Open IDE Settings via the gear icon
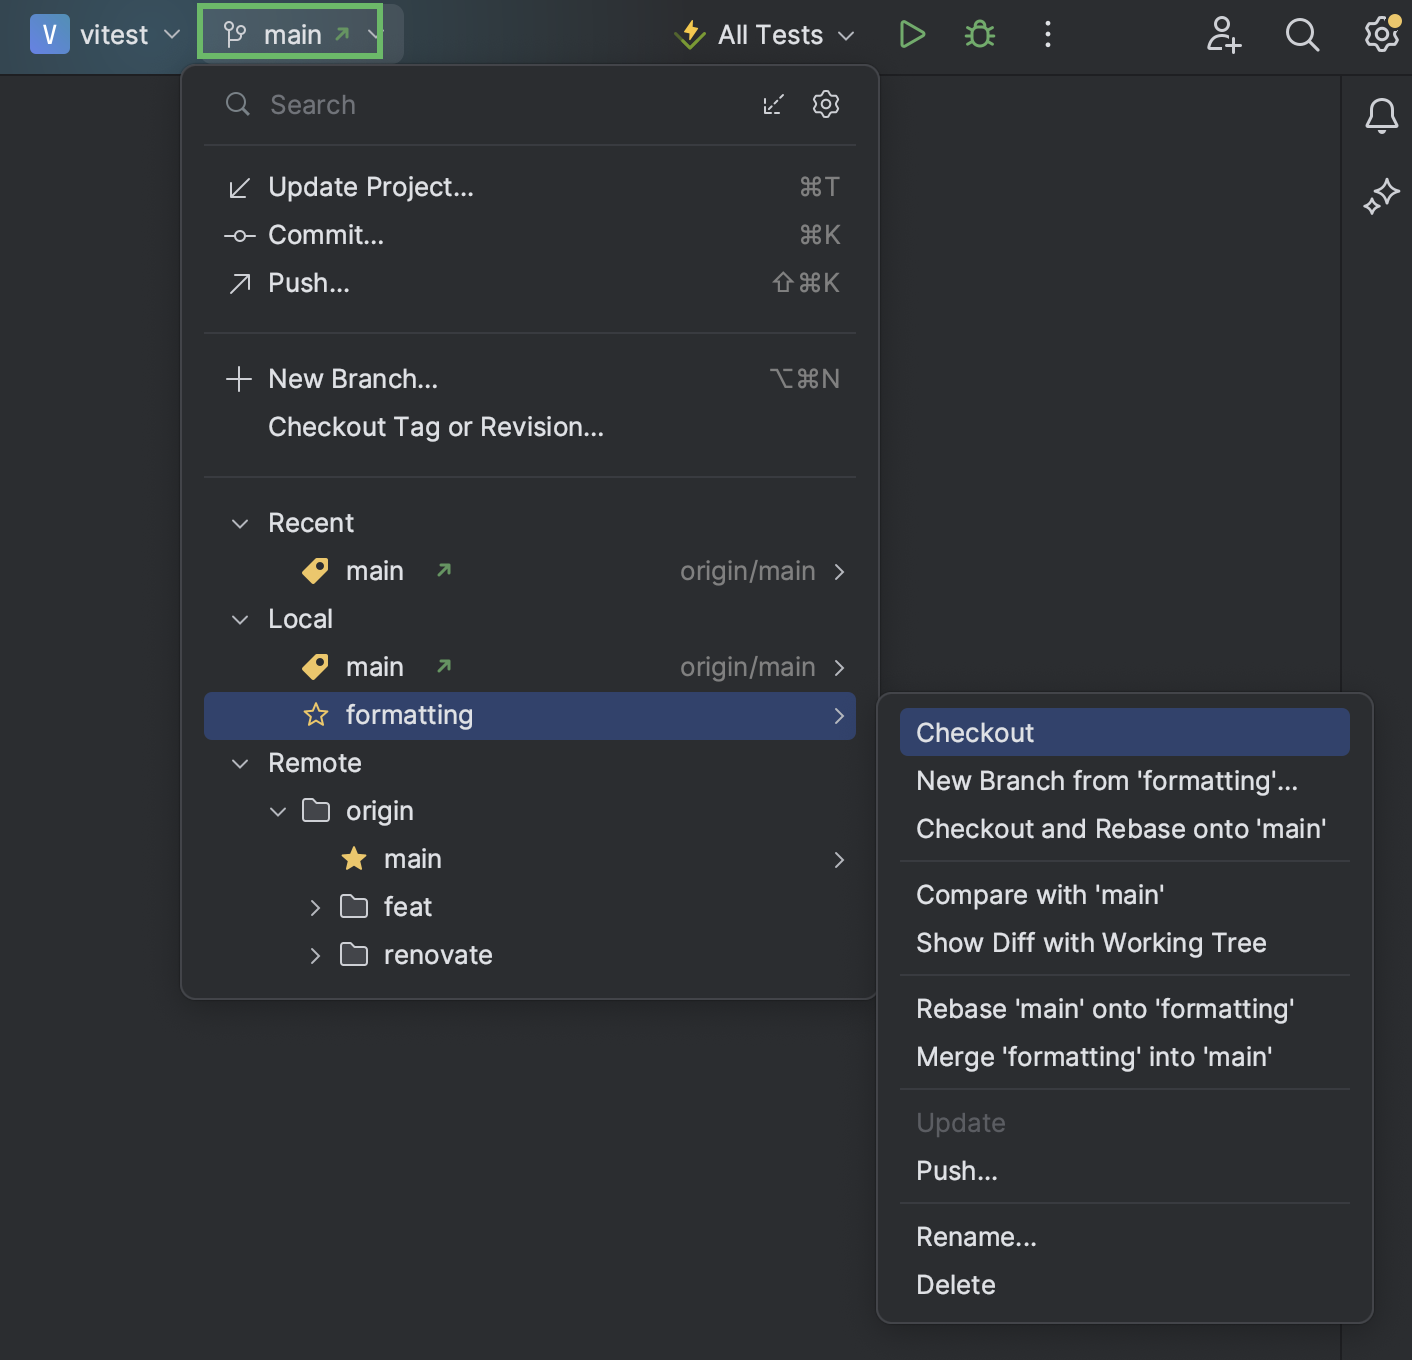Image resolution: width=1412 pixels, height=1360 pixels. point(1381,34)
